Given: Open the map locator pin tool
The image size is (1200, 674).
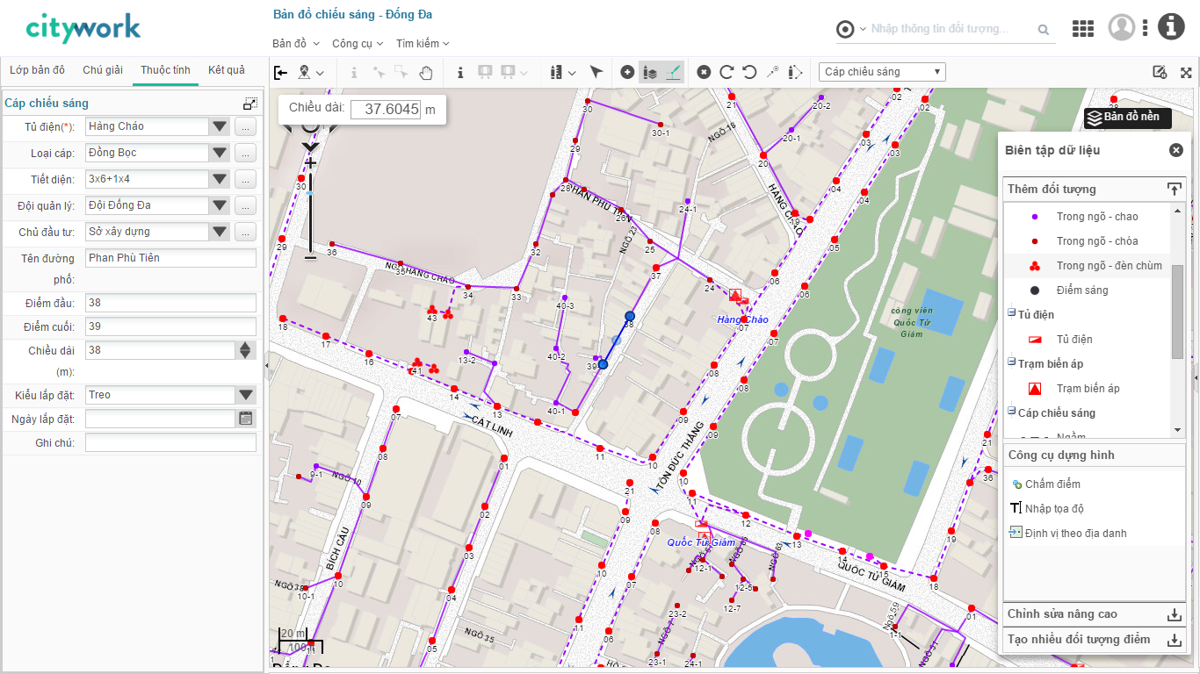Looking at the screenshot, I should [305, 72].
